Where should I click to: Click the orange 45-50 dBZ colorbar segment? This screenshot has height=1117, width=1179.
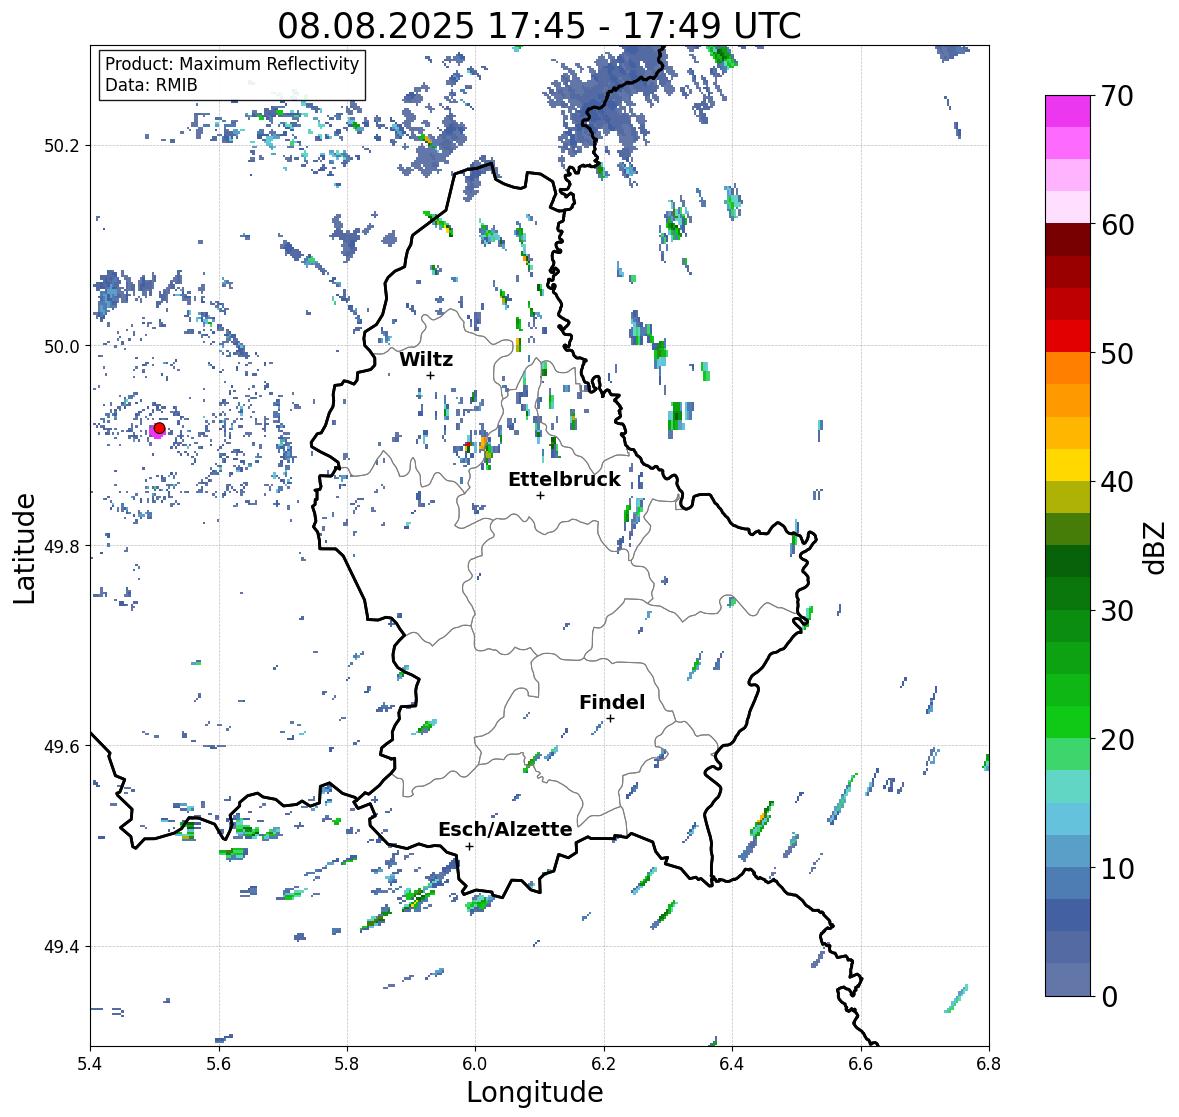(1068, 384)
